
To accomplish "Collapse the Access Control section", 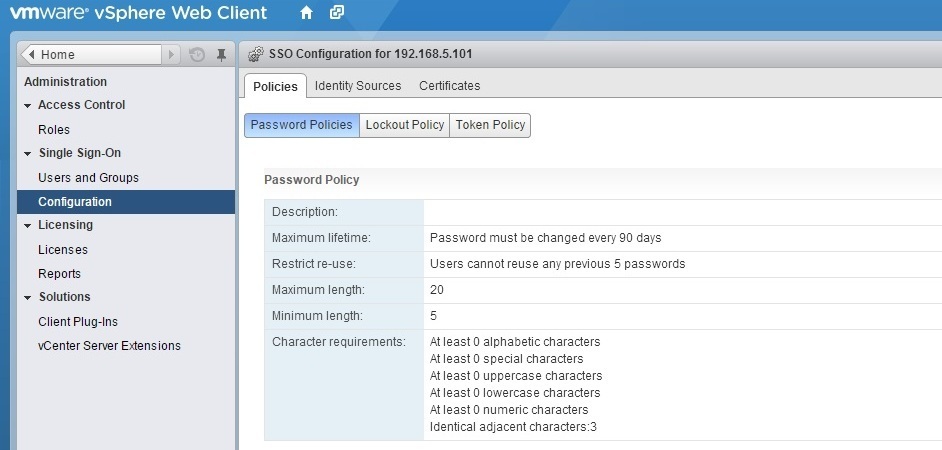I will tap(28, 106).
